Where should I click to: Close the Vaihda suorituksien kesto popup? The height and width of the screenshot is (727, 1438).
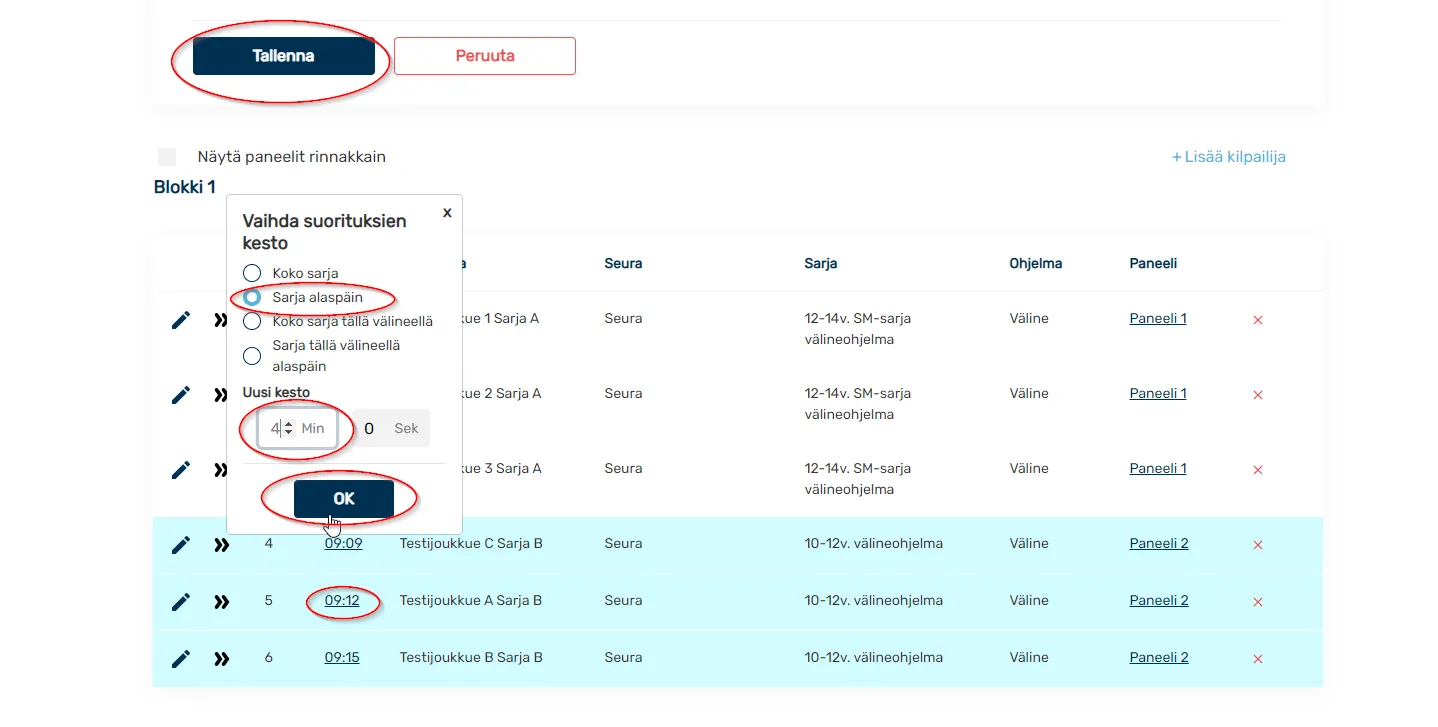click(x=447, y=213)
